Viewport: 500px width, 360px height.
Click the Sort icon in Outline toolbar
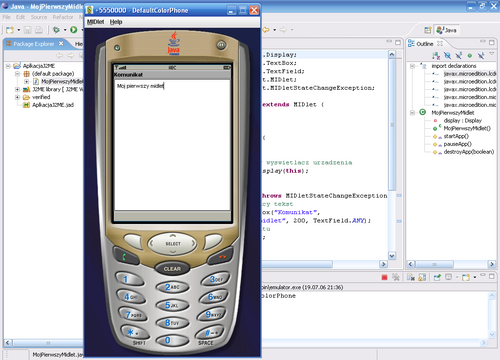[436, 55]
